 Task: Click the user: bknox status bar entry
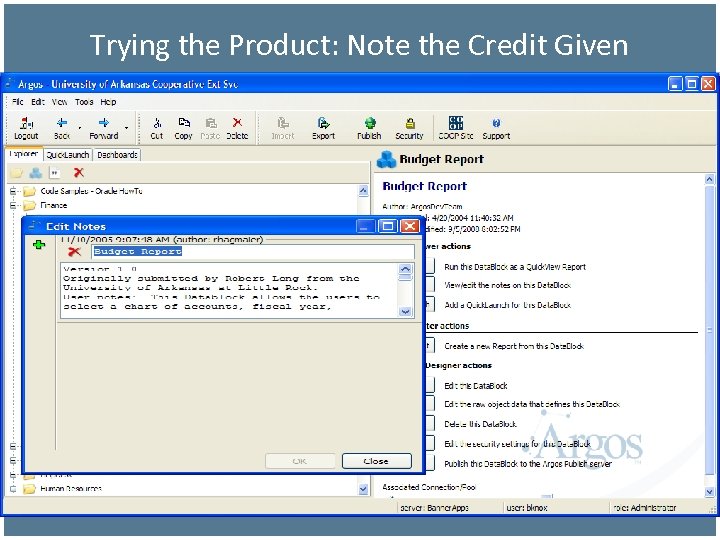527,508
